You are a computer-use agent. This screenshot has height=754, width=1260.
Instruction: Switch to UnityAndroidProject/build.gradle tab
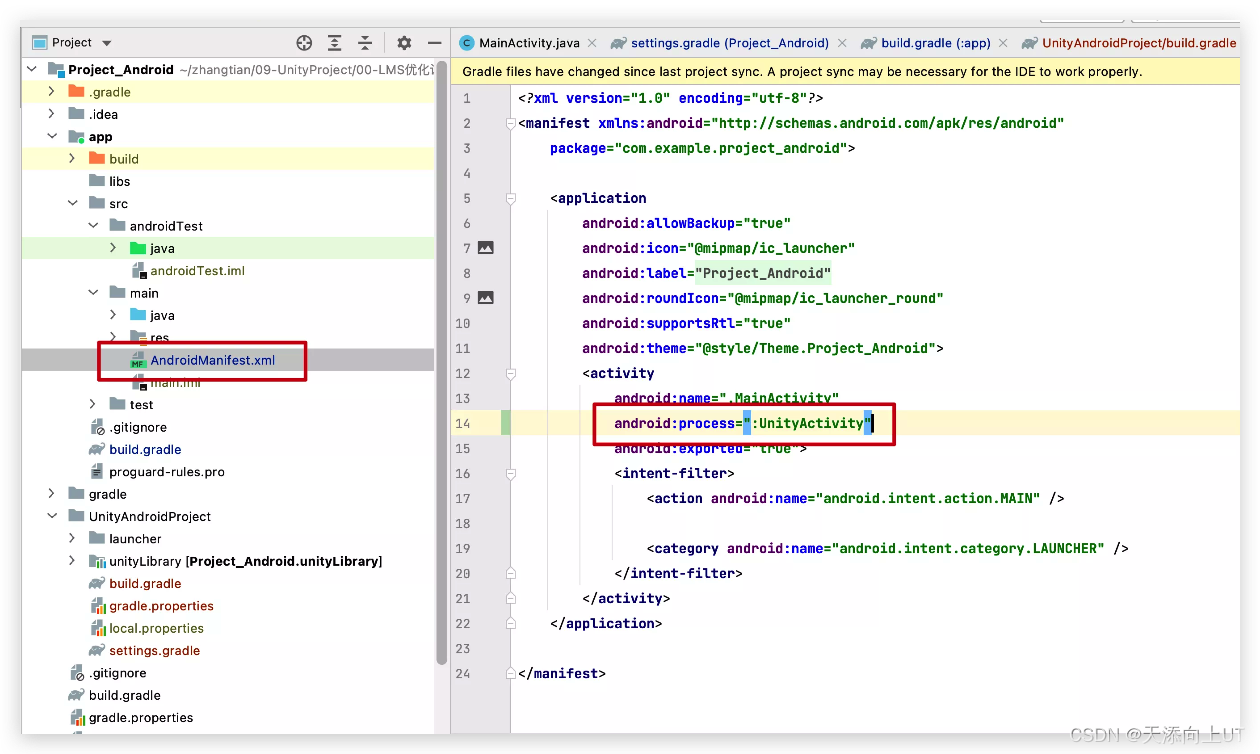click(1129, 43)
